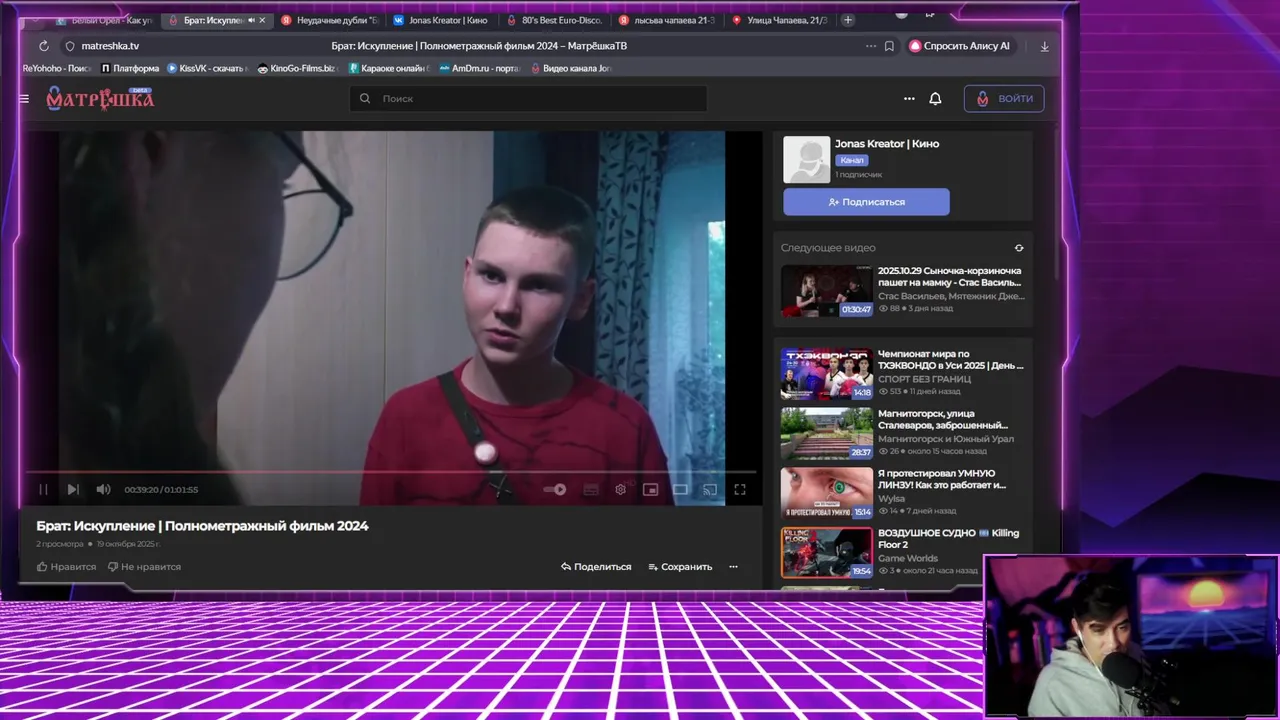
Task: Open browser downloads arrow icon
Action: click(x=1044, y=46)
